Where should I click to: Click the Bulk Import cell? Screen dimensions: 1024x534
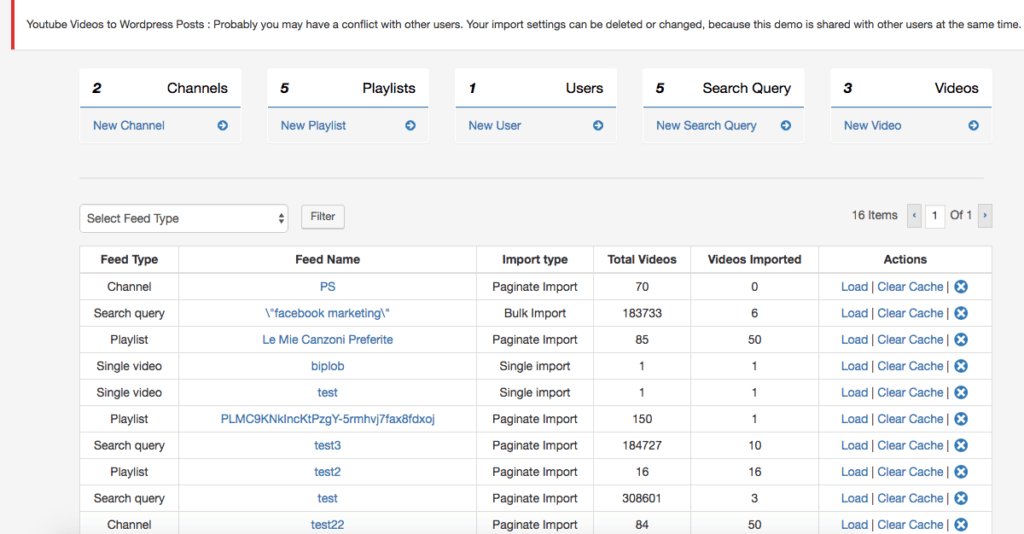(535, 313)
